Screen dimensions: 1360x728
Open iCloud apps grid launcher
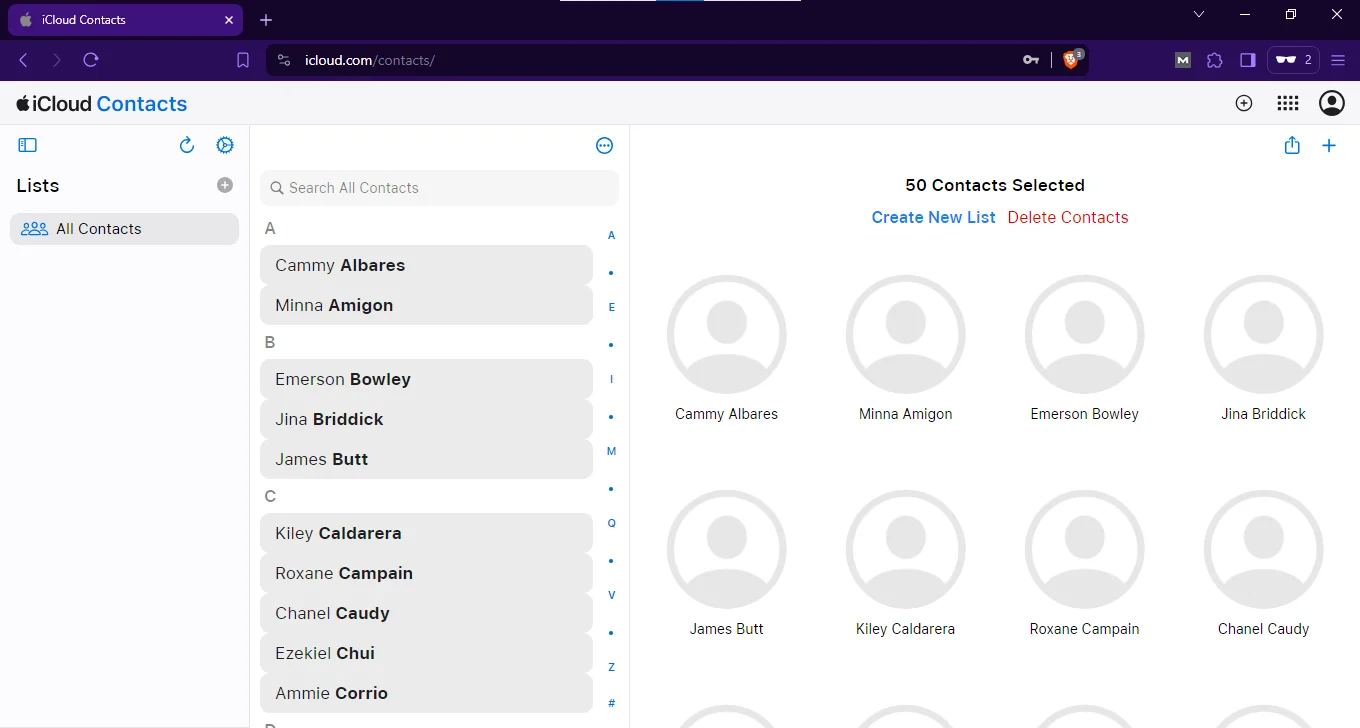click(1288, 103)
